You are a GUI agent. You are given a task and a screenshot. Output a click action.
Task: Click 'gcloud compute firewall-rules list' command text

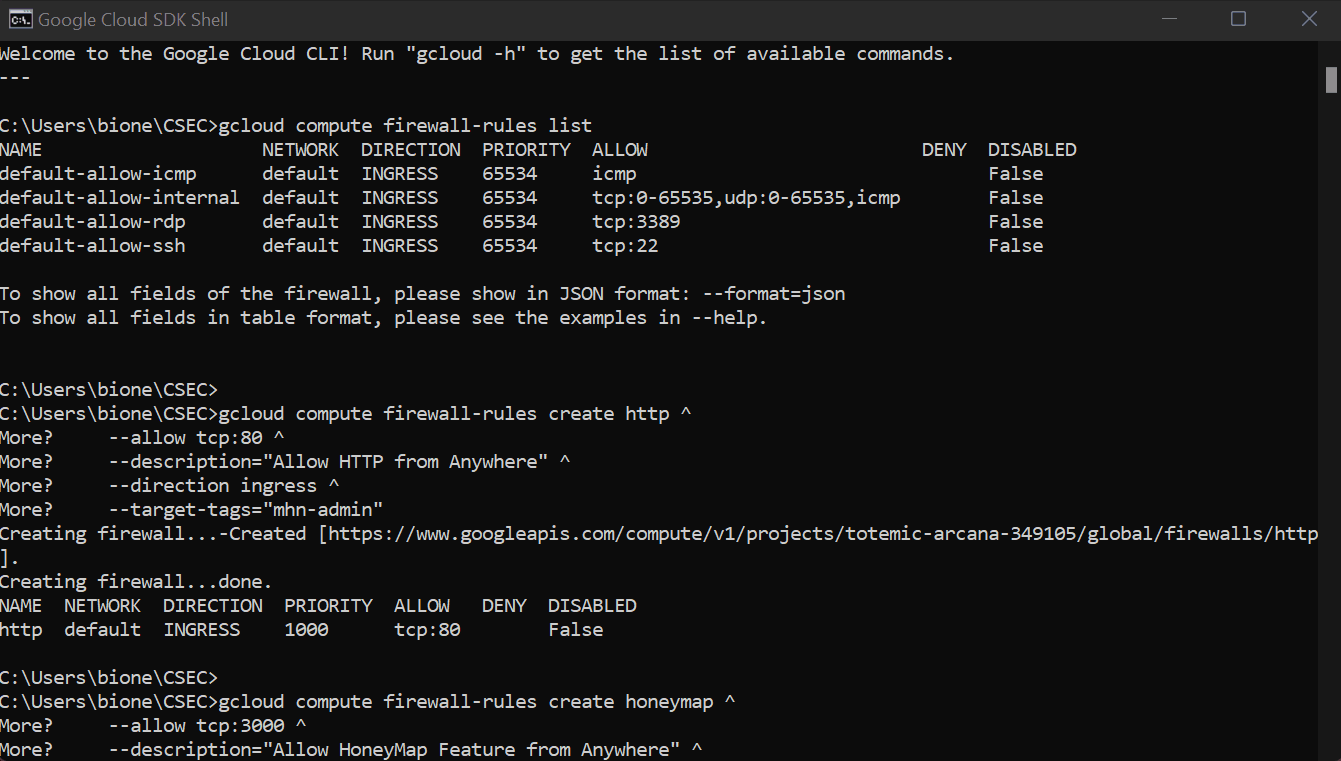click(x=405, y=126)
